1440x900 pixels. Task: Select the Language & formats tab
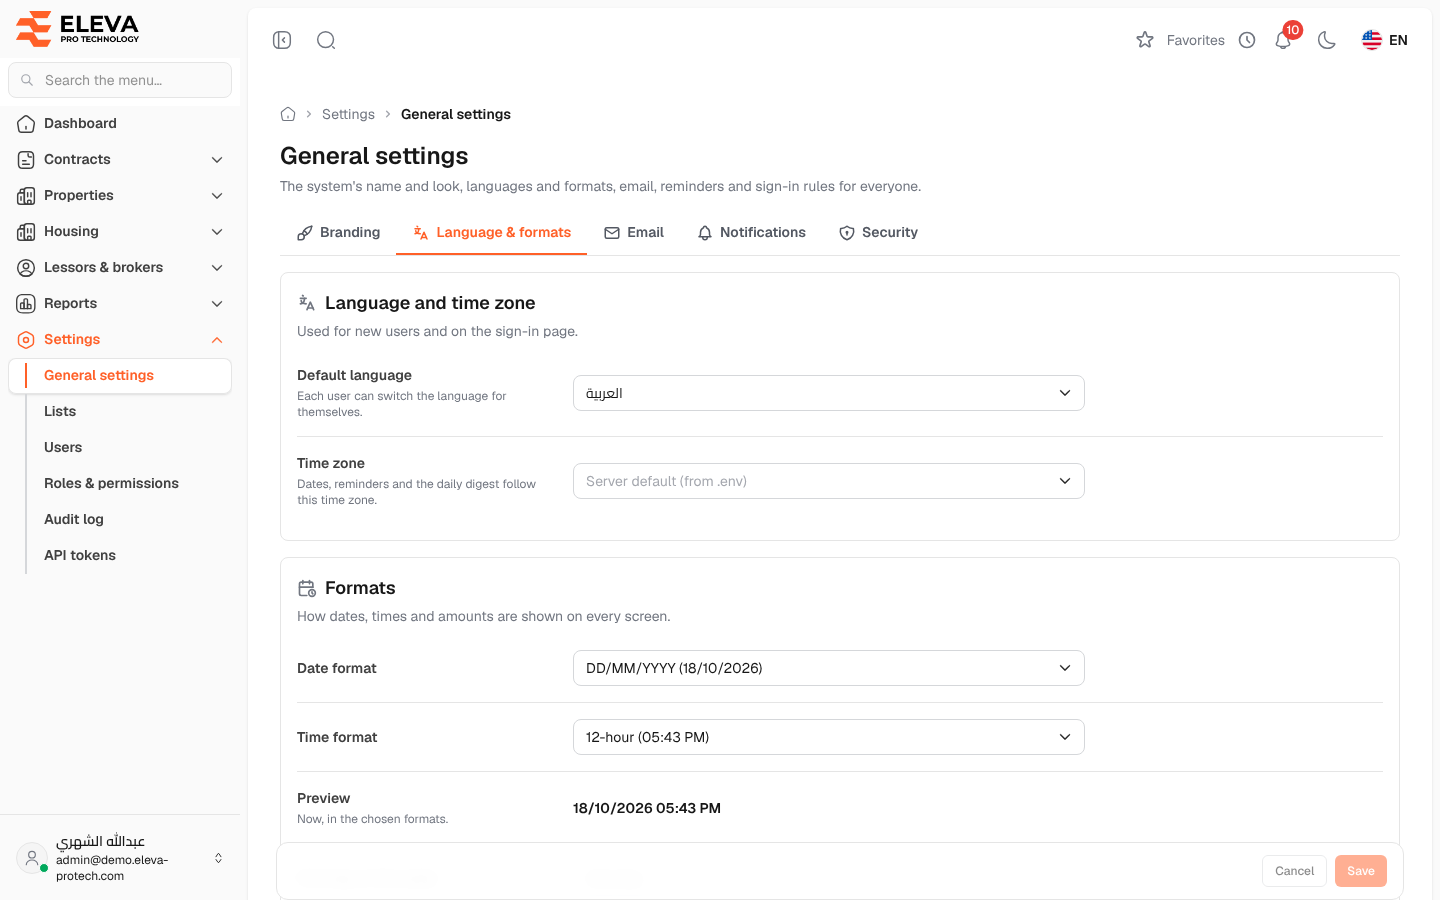click(491, 233)
